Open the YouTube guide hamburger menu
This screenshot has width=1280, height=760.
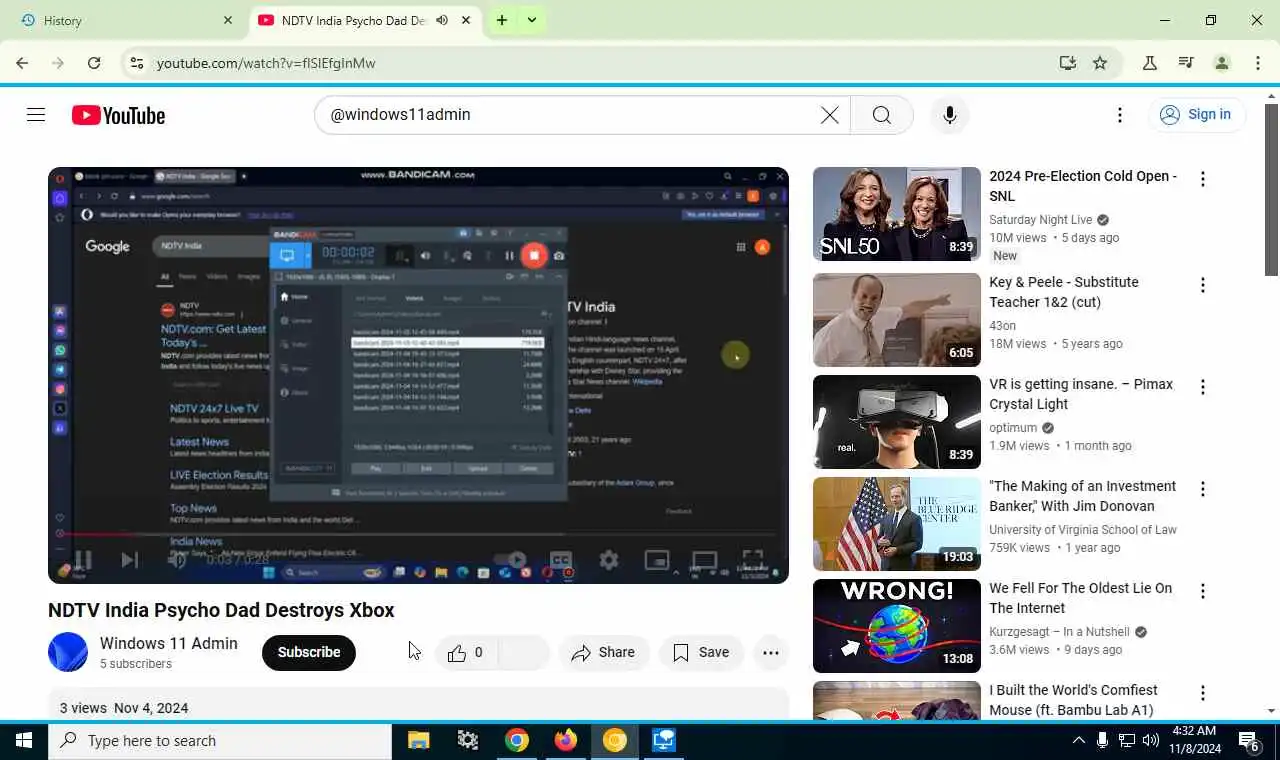tap(36, 115)
